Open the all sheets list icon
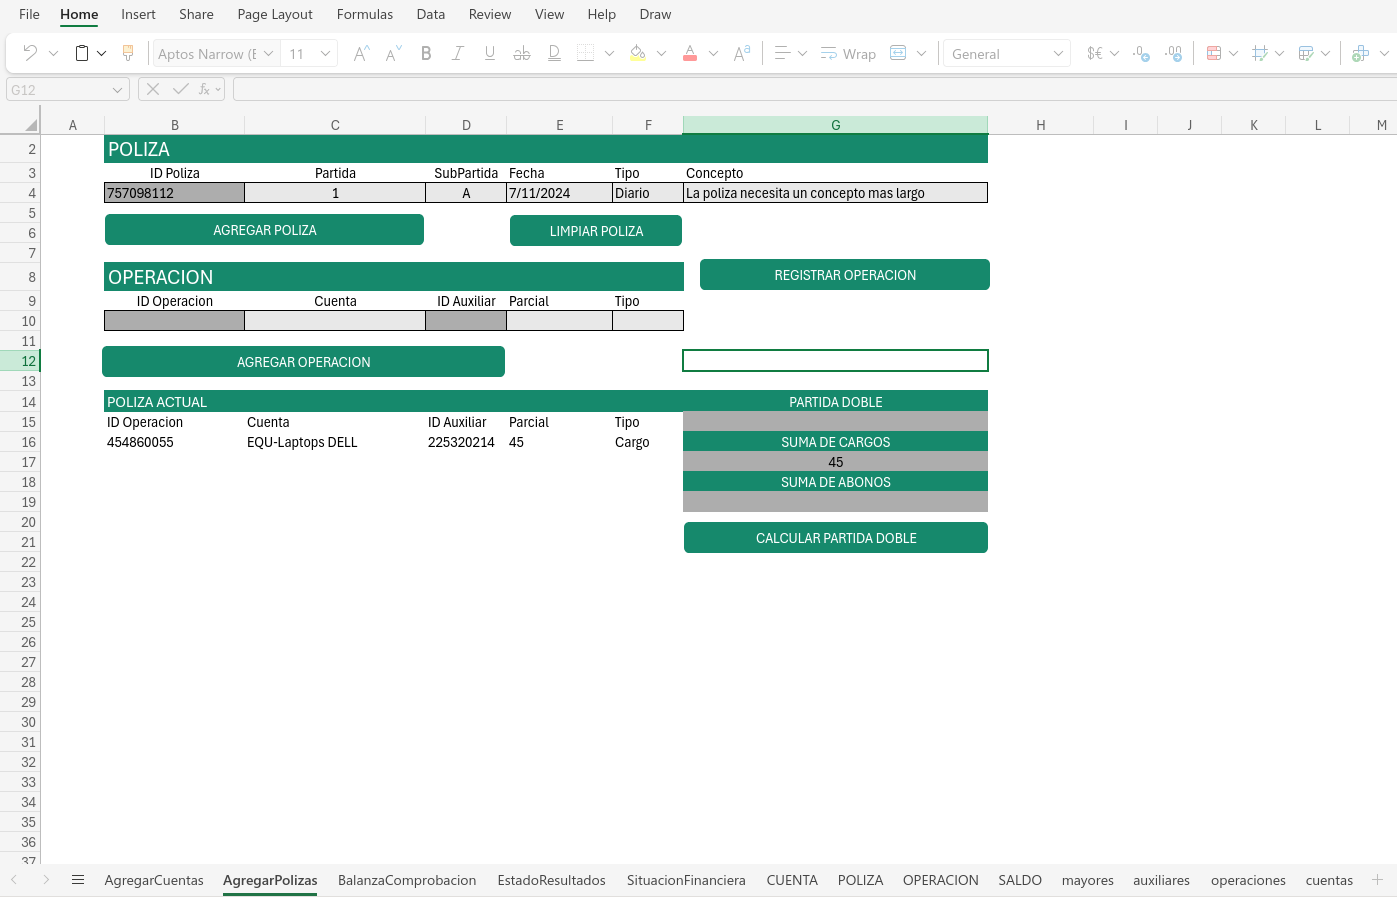This screenshot has height=898, width=1397. pyautogui.click(x=78, y=880)
